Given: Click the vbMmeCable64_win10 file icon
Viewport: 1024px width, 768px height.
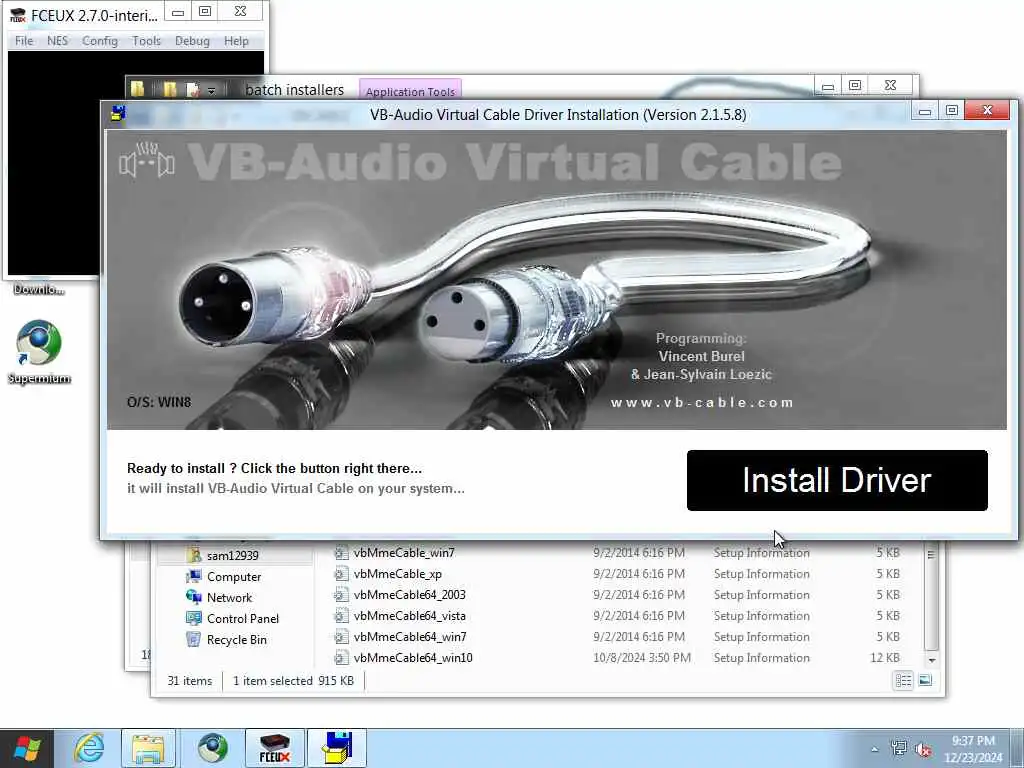Looking at the screenshot, I should click(341, 658).
